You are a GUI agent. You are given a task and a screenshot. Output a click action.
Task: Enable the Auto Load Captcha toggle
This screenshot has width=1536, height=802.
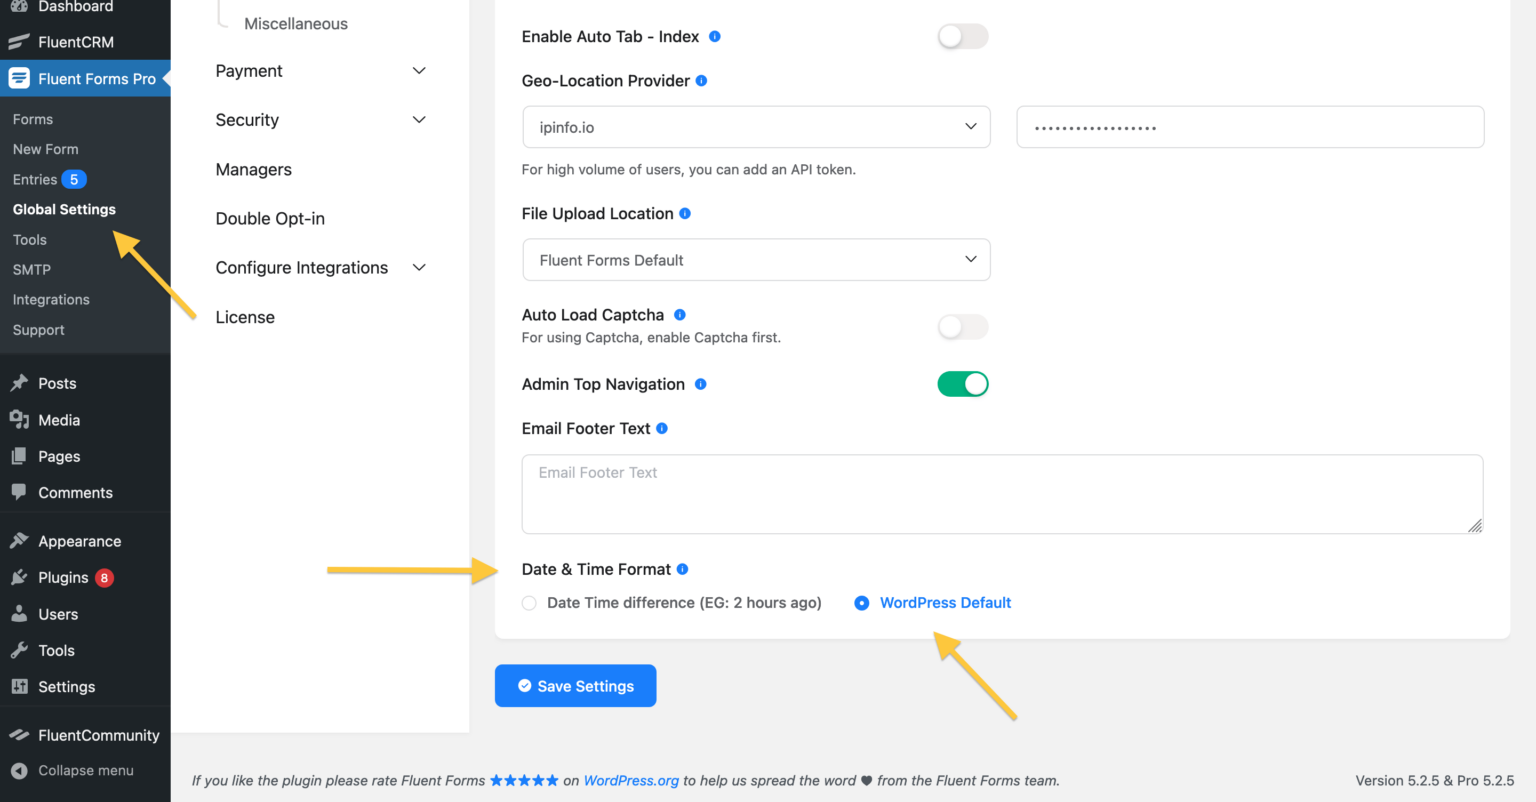(962, 327)
